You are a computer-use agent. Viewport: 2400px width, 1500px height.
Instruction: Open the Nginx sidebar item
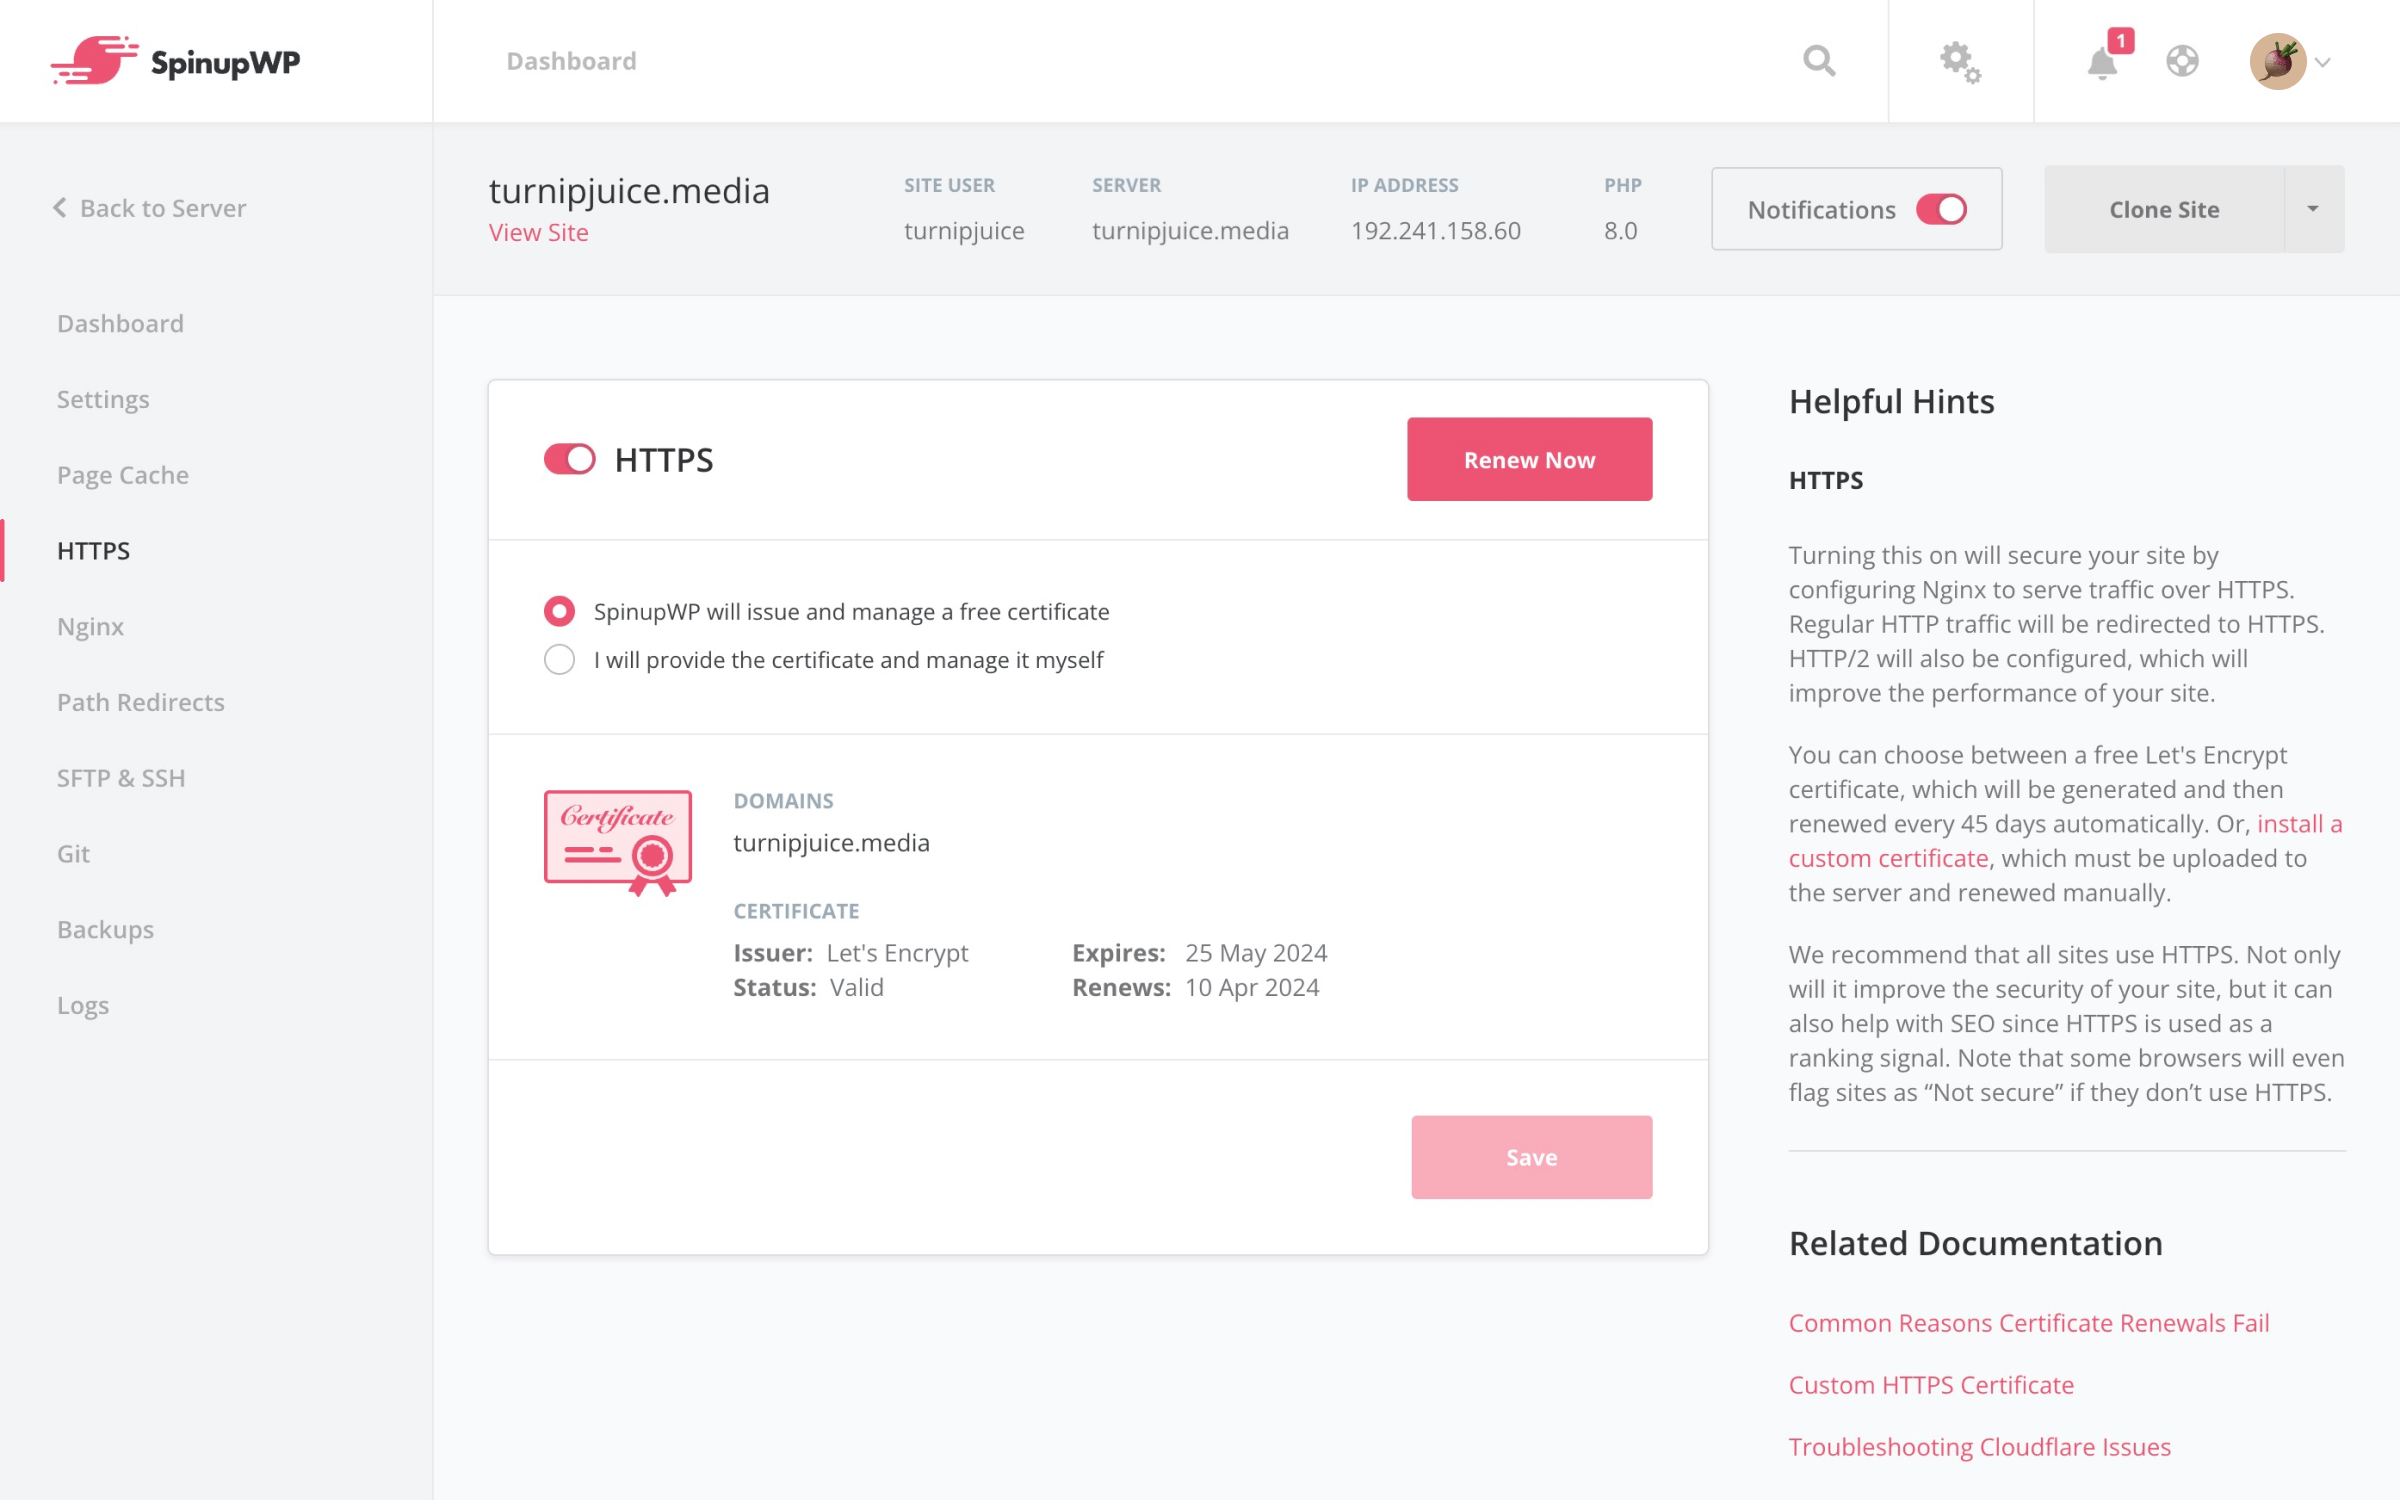[x=90, y=626]
